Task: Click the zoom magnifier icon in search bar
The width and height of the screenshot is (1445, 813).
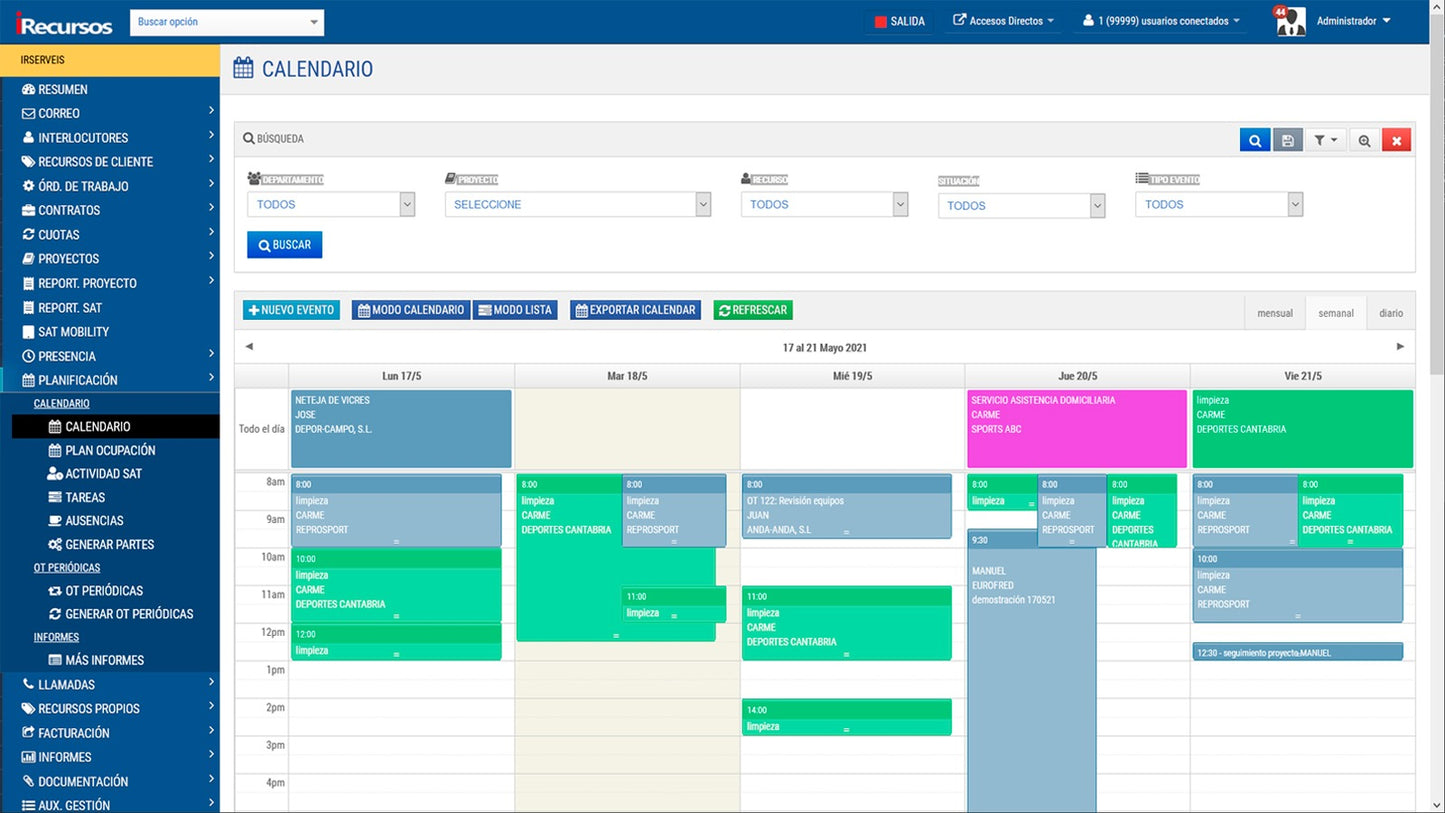Action: [1364, 141]
